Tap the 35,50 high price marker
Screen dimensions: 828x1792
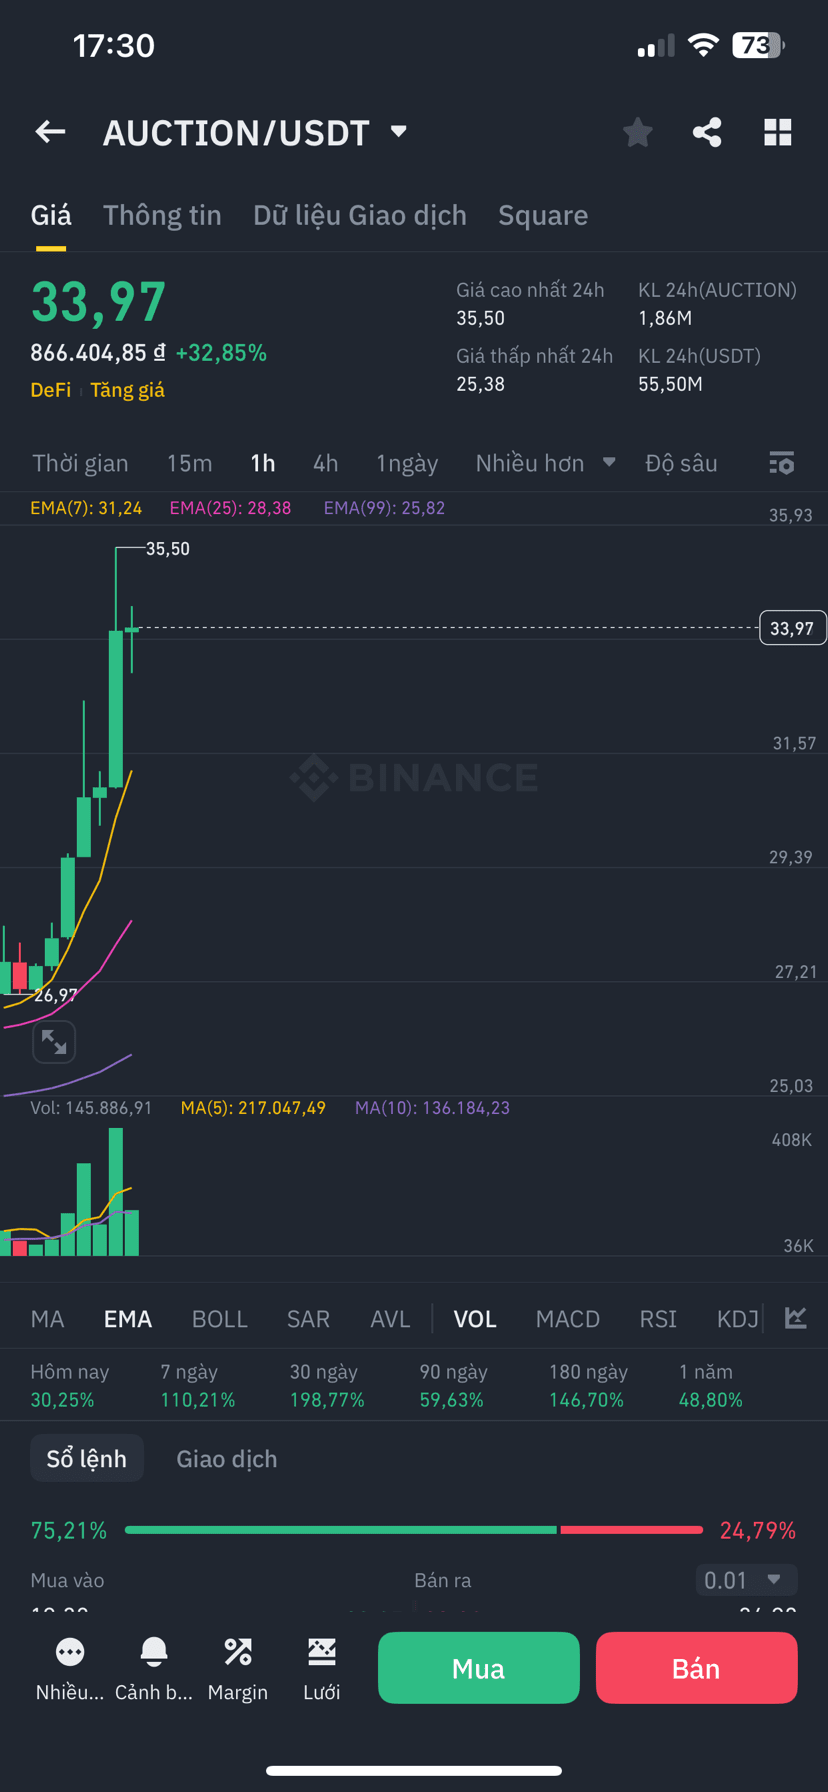(x=167, y=549)
